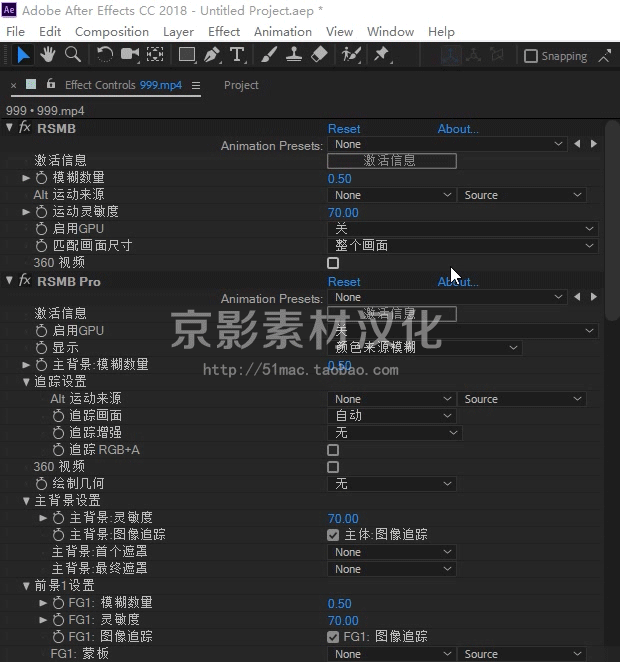
Task: Select the Roto Brush tool
Action: pos(351,55)
